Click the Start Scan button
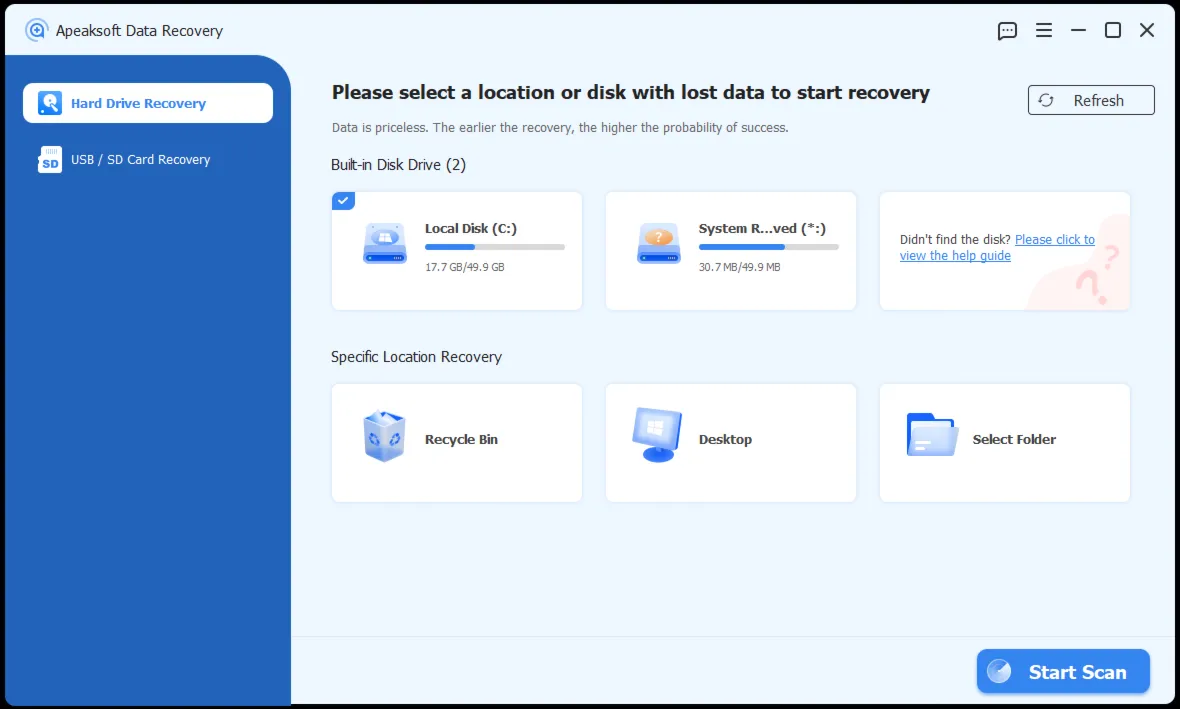Screen dimensions: 1180x709 click(1063, 671)
